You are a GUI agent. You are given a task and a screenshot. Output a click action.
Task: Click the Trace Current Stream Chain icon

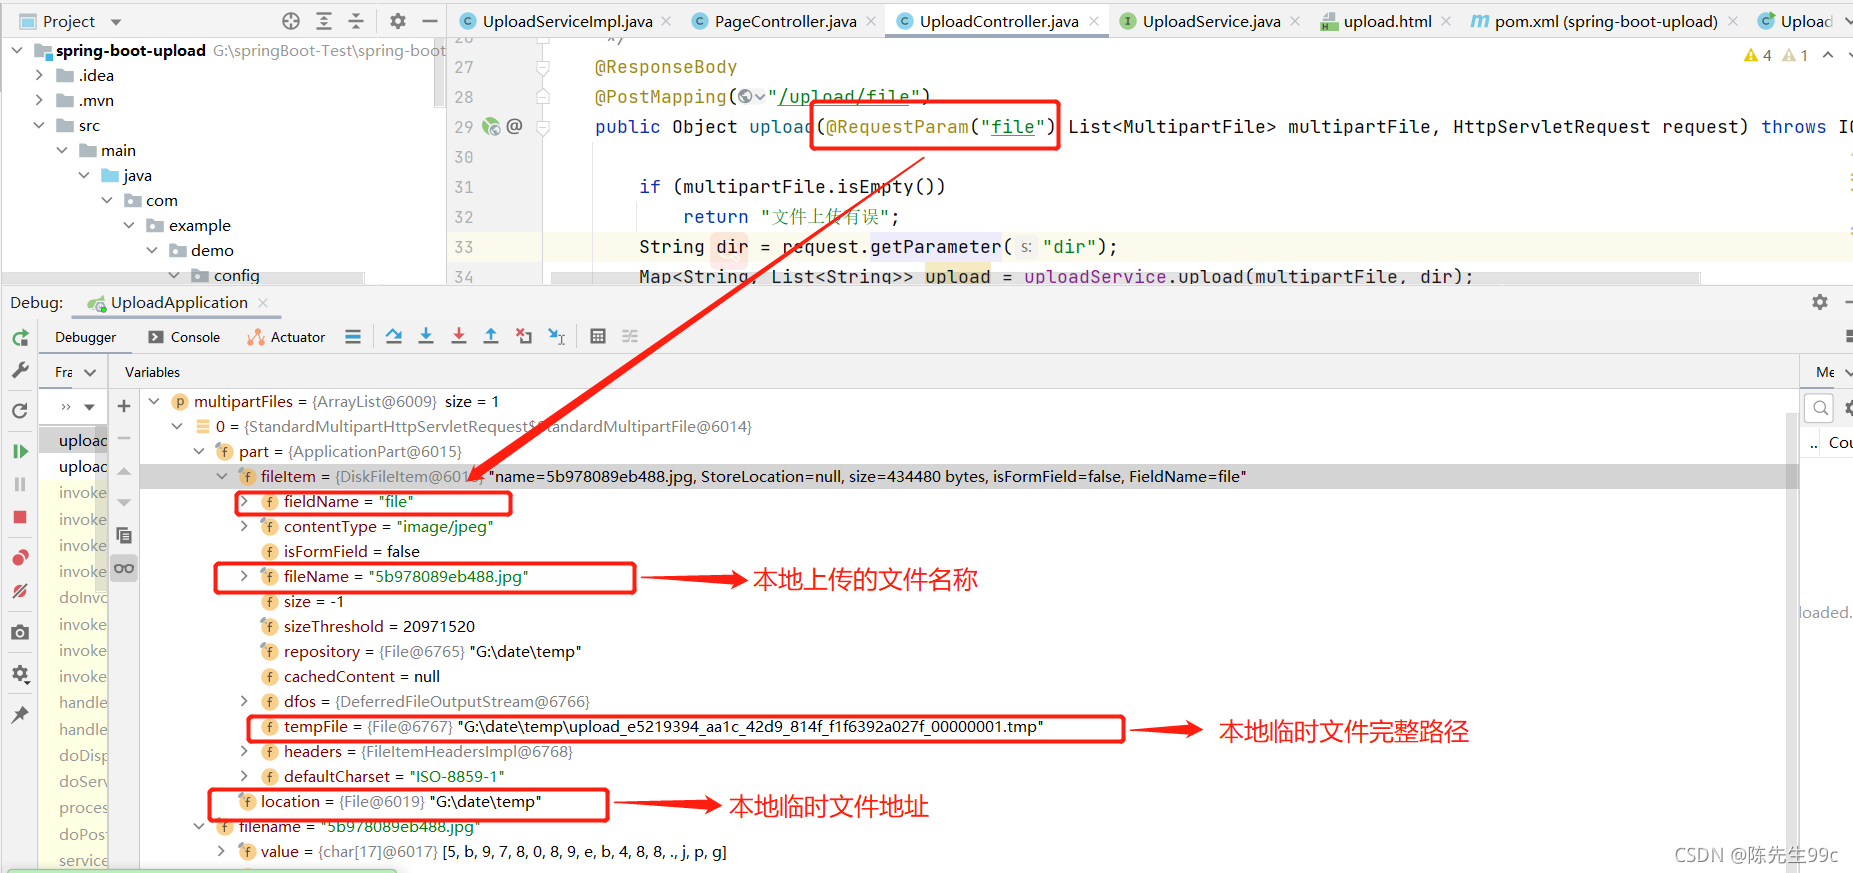click(x=630, y=336)
